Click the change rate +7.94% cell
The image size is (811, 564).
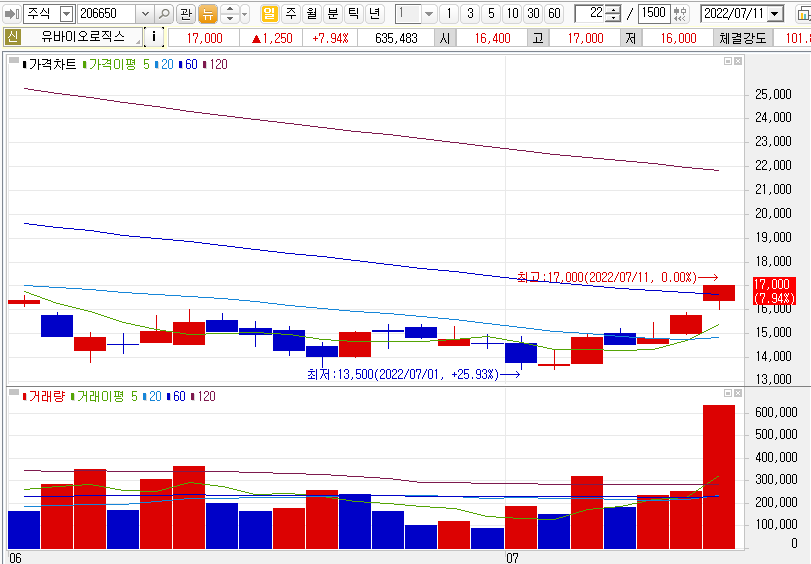pyautogui.click(x=331, y=38)
